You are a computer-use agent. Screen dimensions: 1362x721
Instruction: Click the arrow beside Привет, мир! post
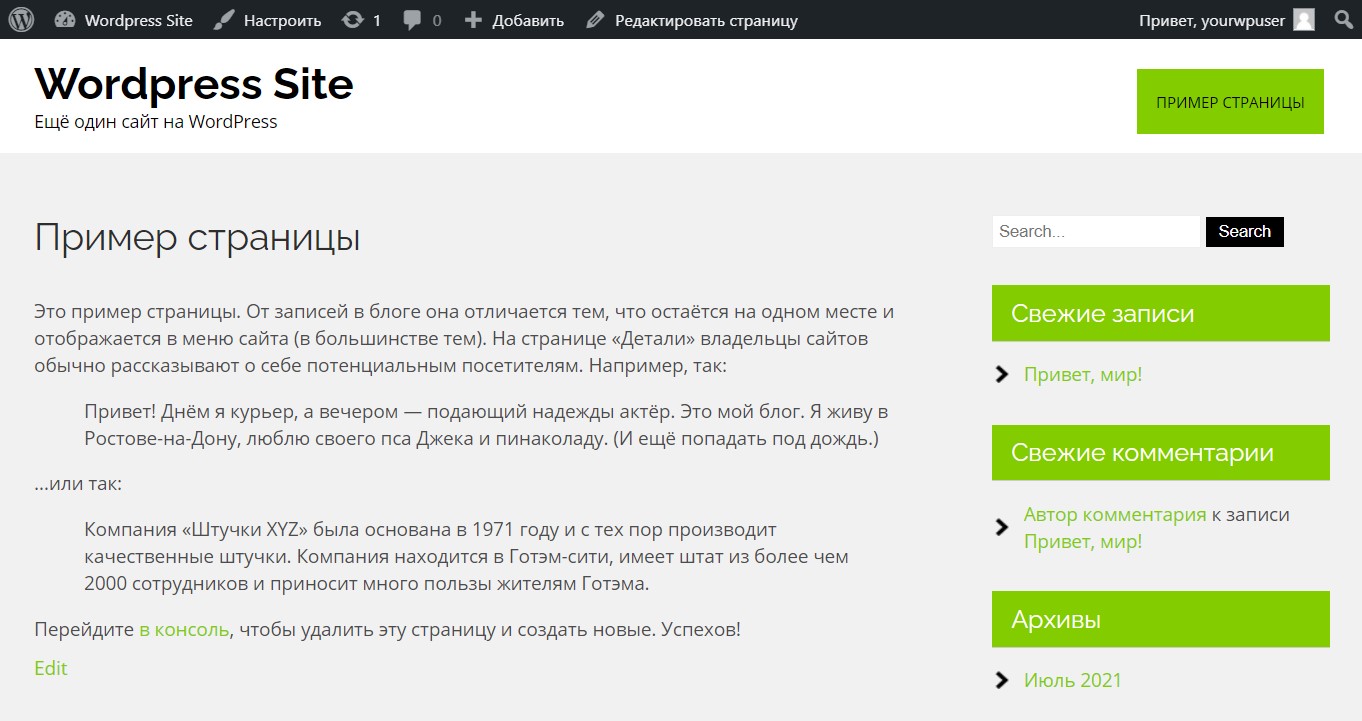click(1001, 374)
